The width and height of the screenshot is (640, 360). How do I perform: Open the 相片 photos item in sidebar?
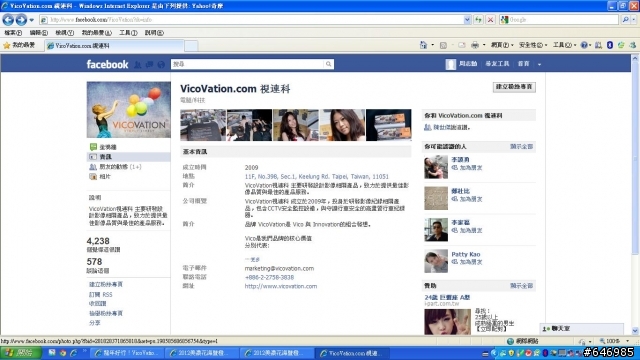(x=105, y=177)
